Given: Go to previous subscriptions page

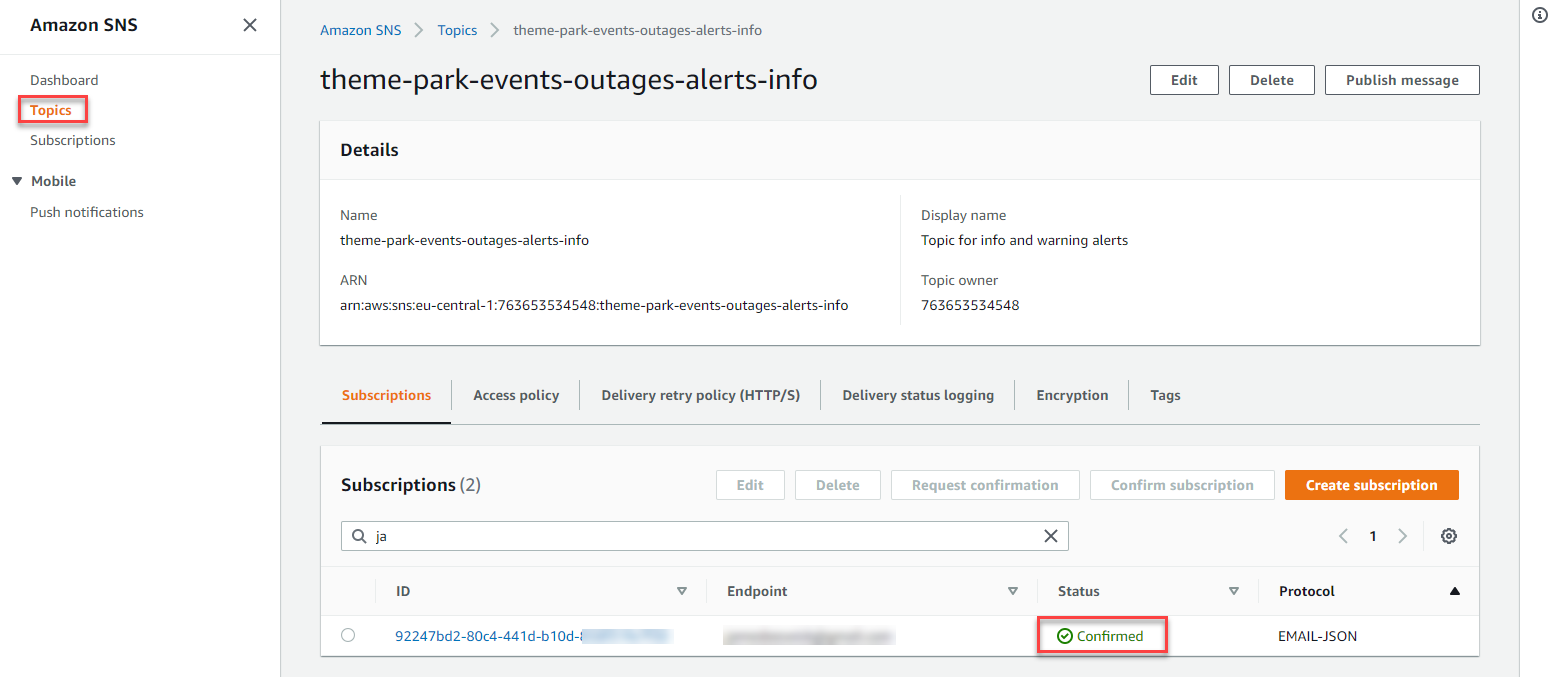Looking at the screenshot, I should click(x=1343, y=536).
